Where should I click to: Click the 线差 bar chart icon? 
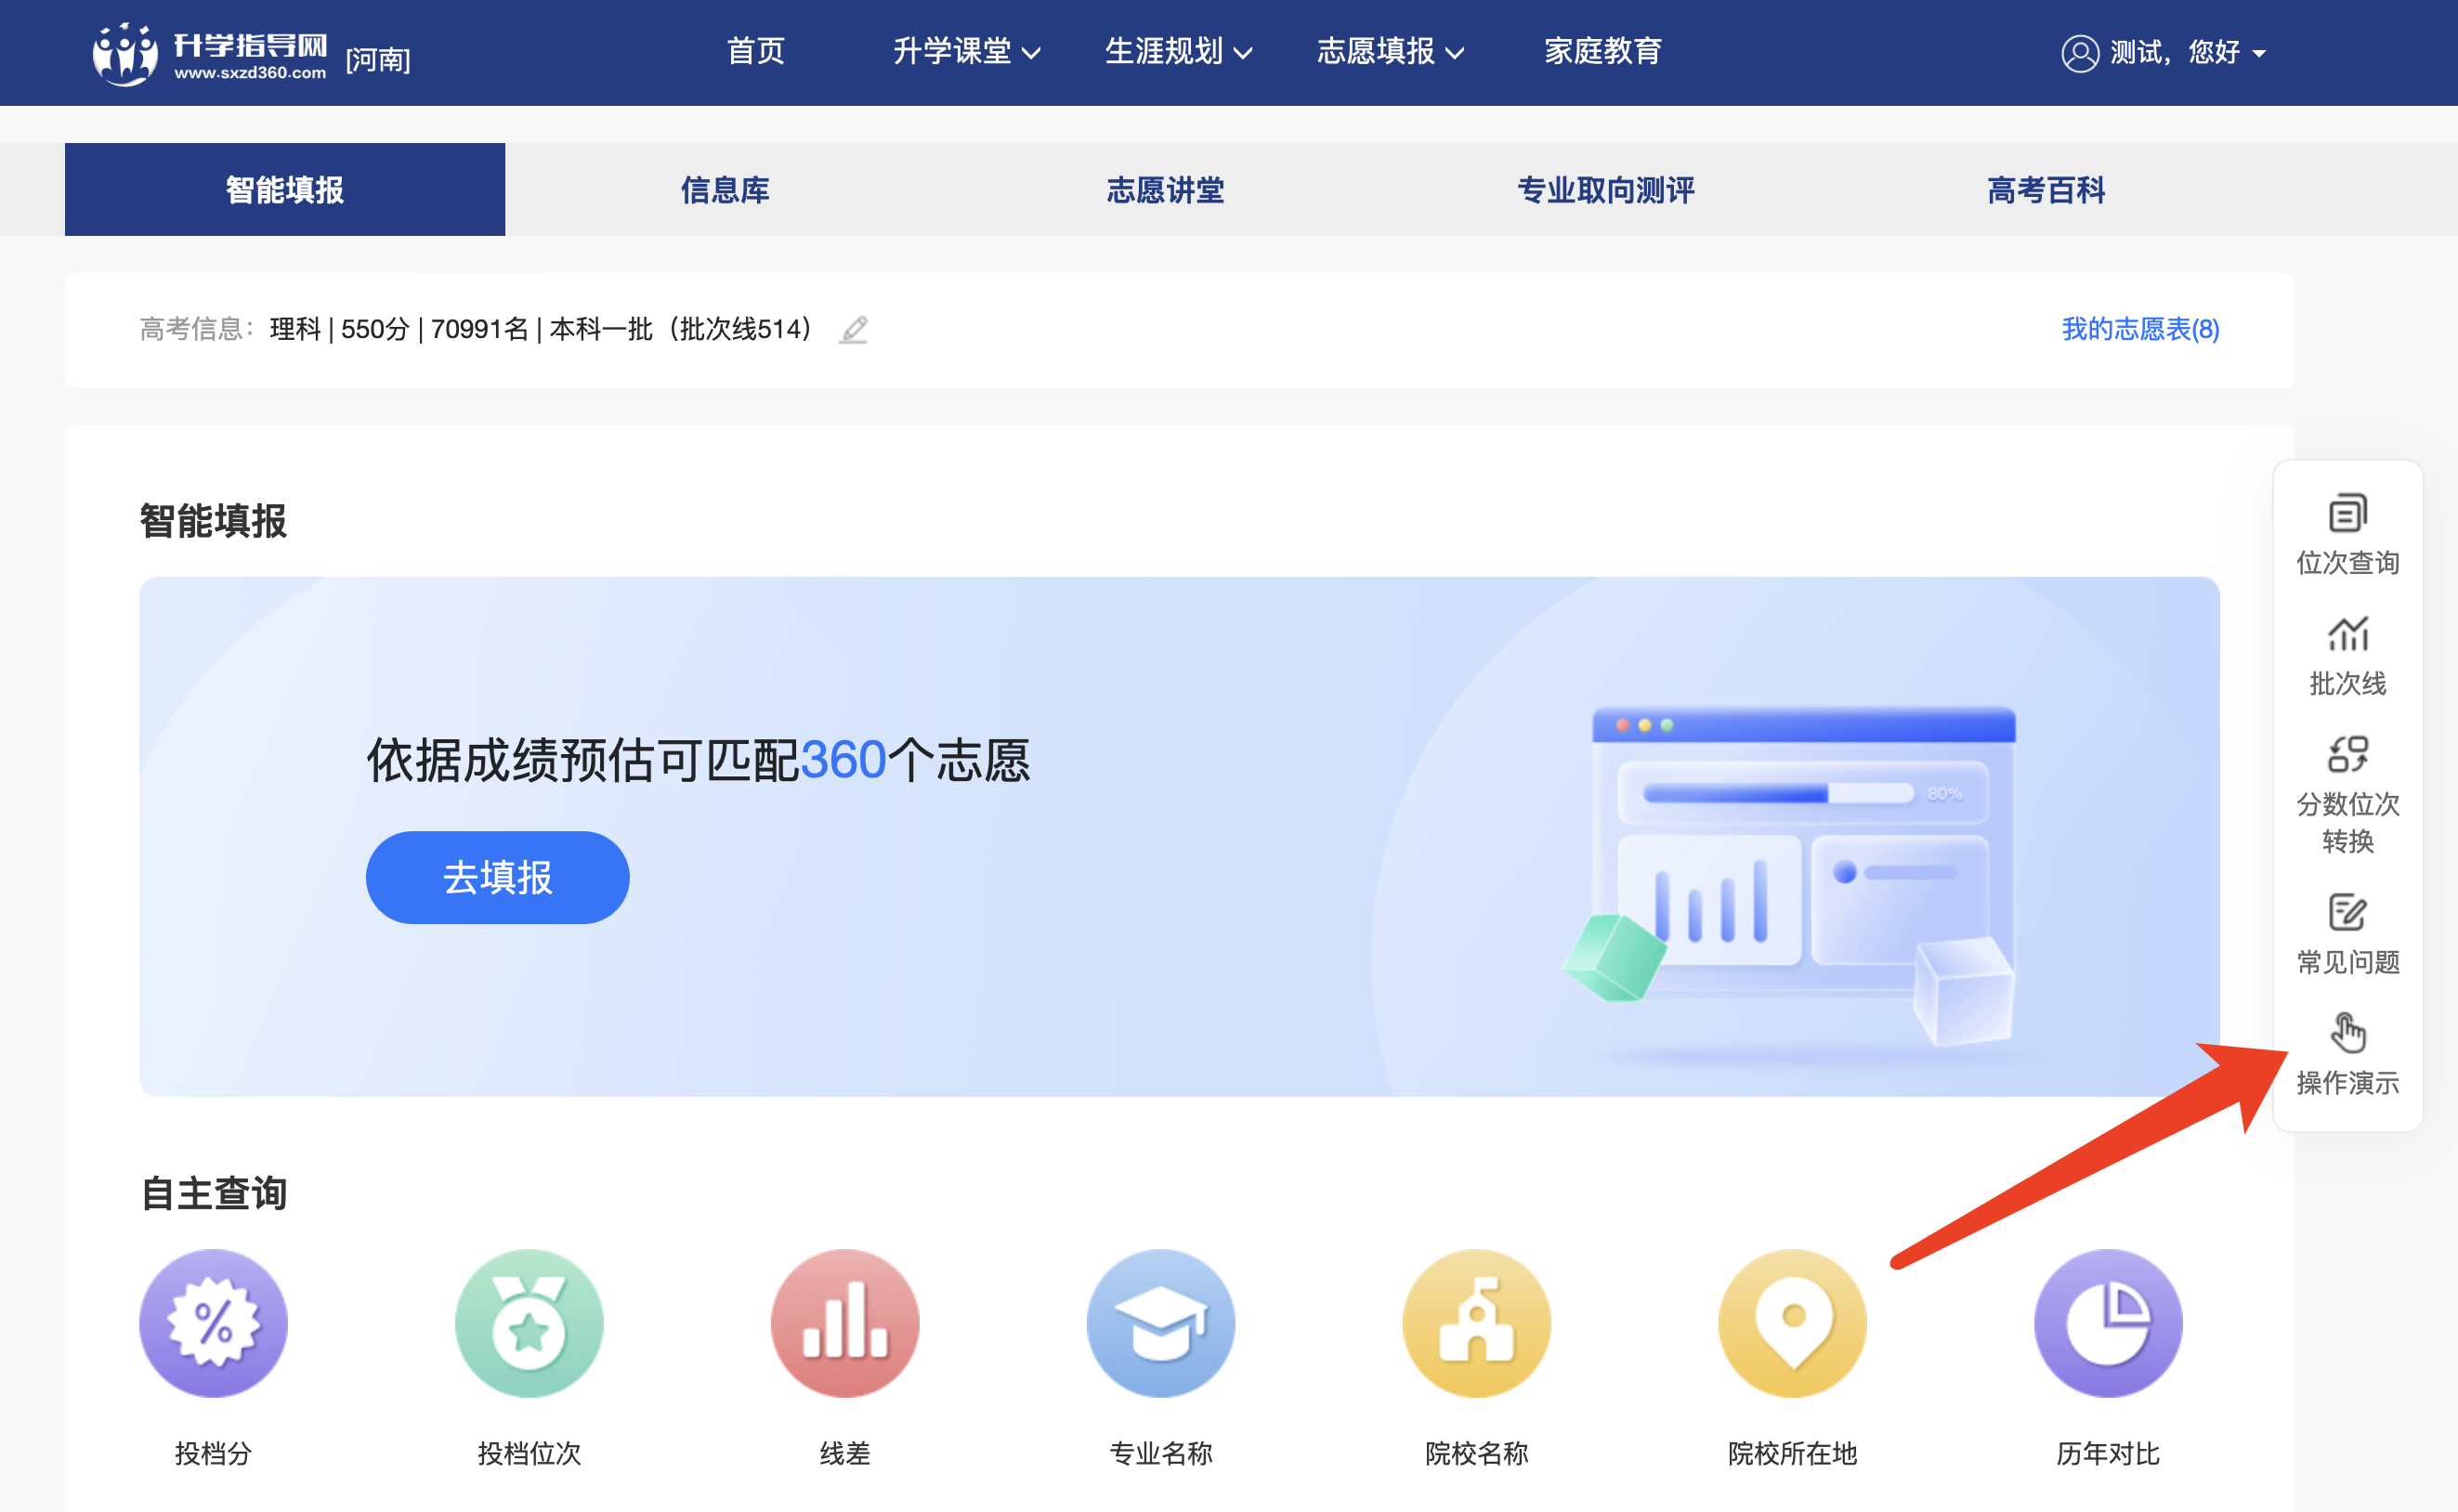pos(845,1322)
